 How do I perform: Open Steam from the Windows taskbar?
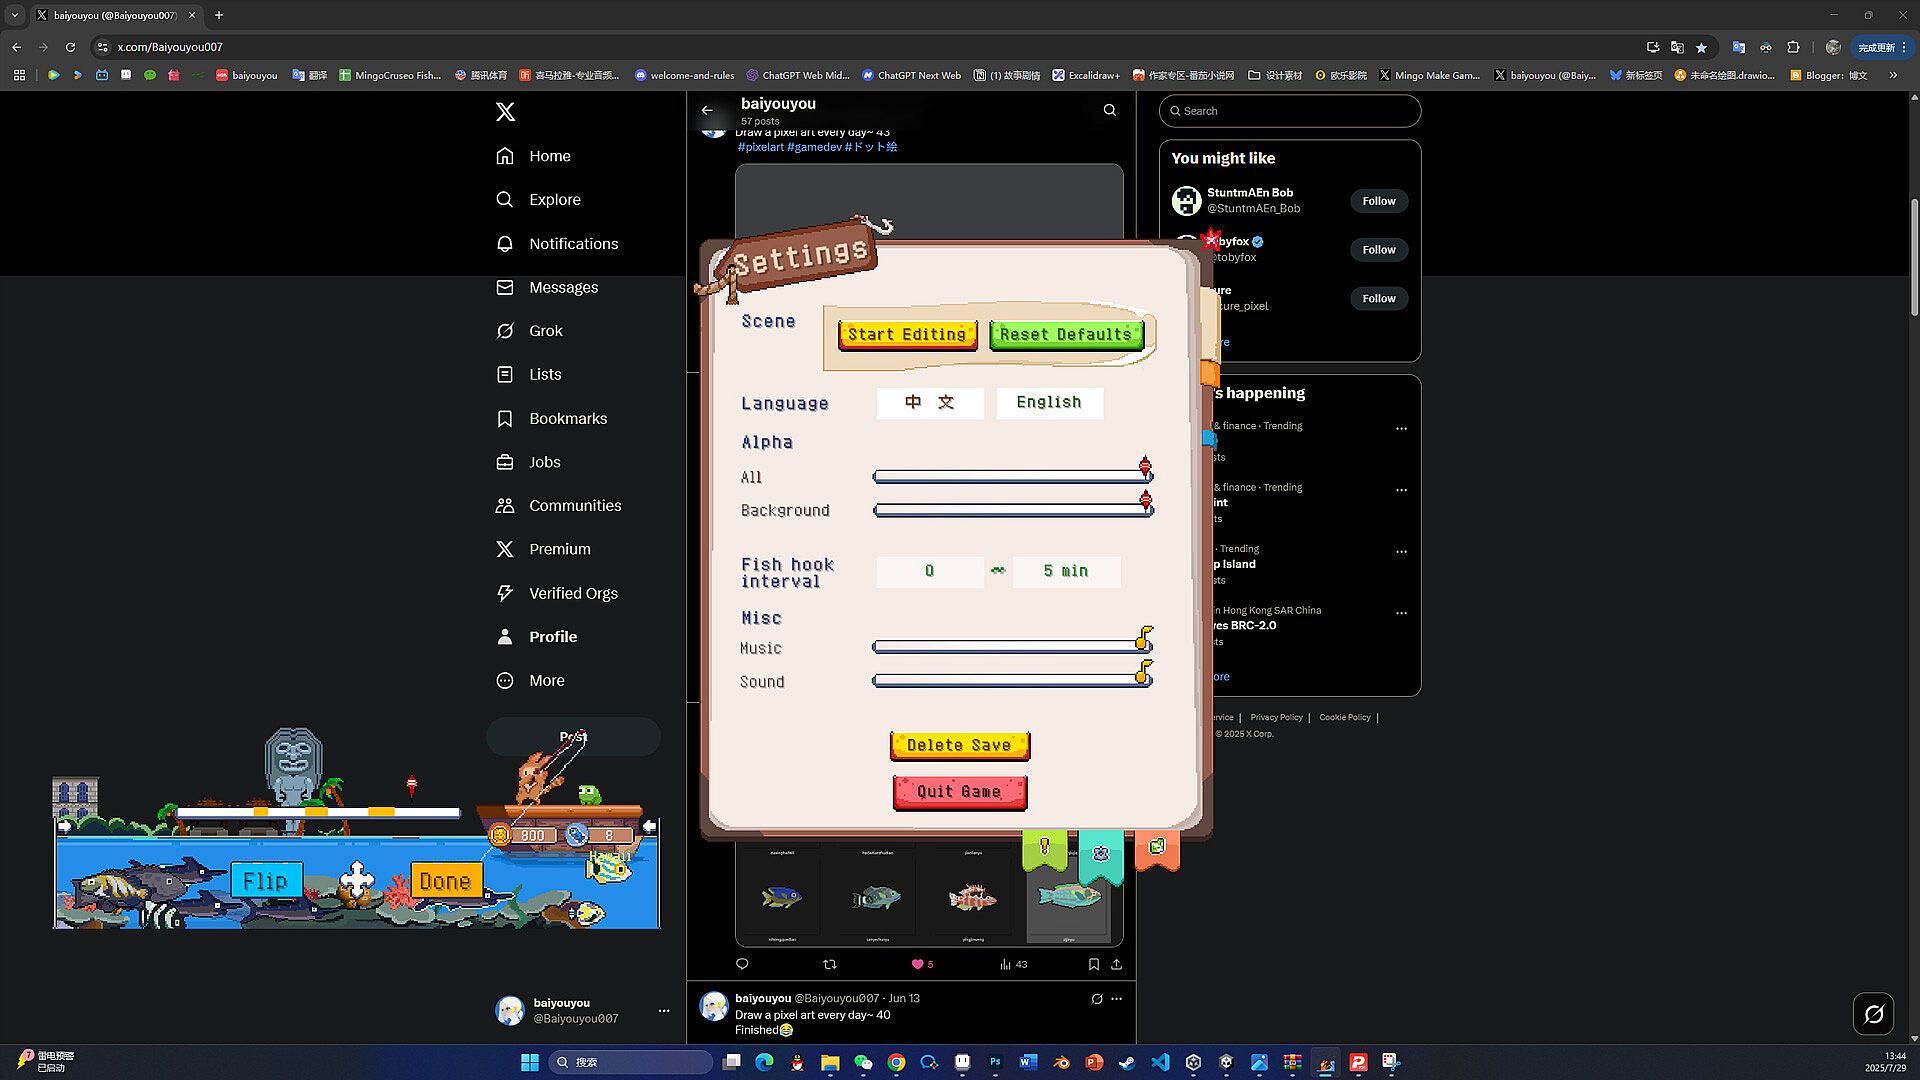pyautogui.click(x=1127, y=1062)
